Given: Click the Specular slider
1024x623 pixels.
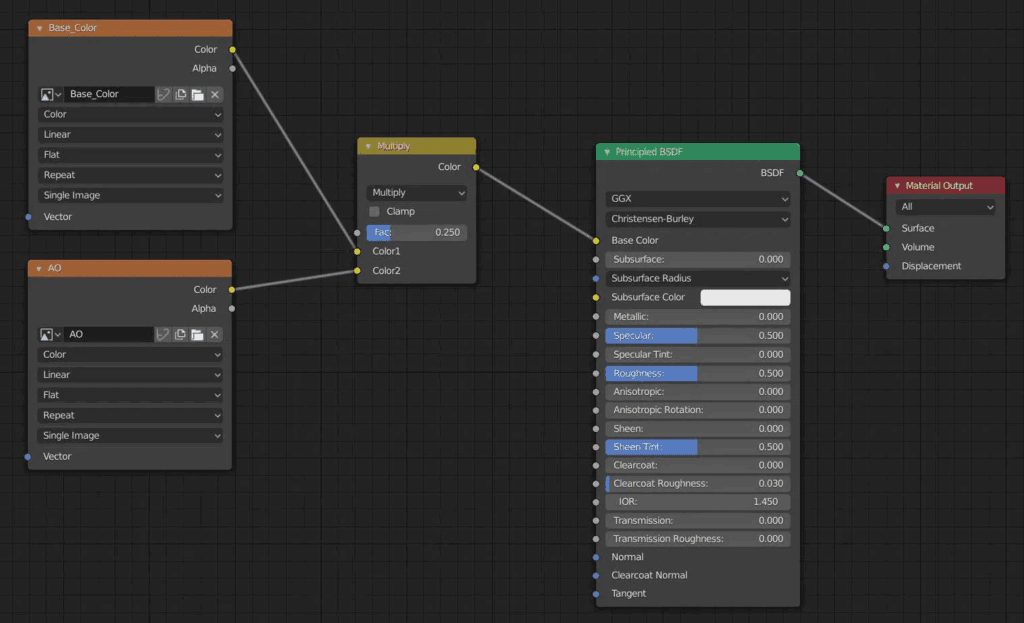Looking at the screenshot, I should 697,336.
